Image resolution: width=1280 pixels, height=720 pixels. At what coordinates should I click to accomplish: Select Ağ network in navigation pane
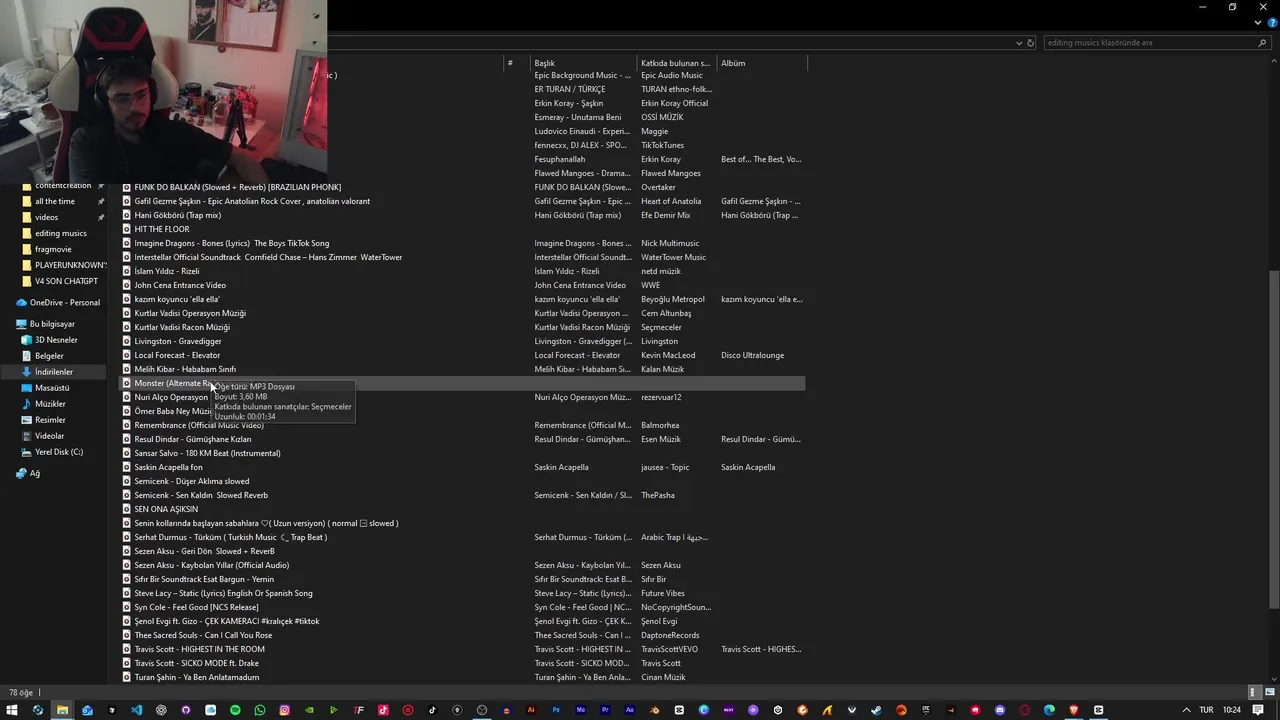(x=35, y=474)
